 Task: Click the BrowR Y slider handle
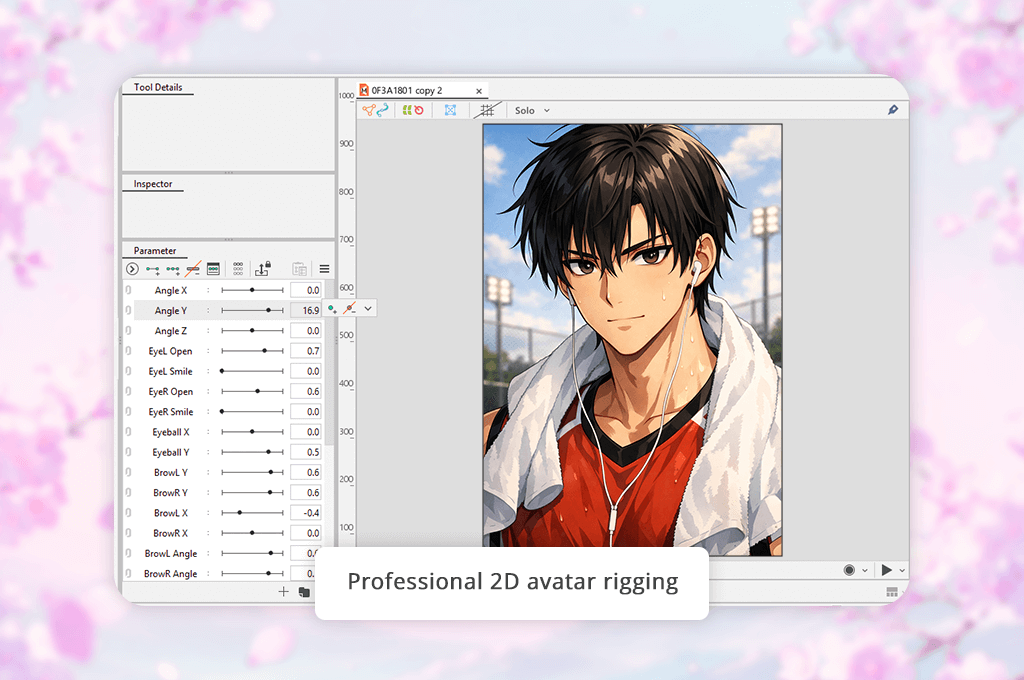270,493
